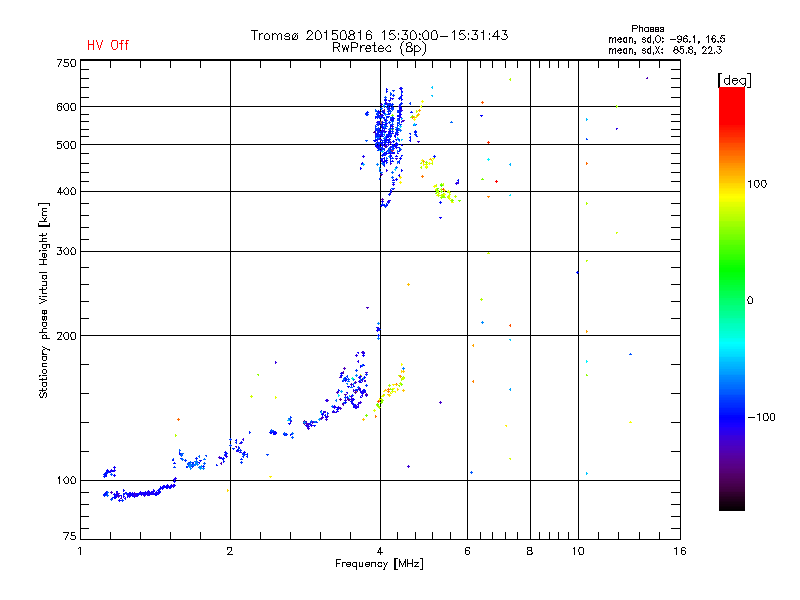Click the x-axis tick label '6'
This screenshot has width=800, height=600.
(x=467, y=551)
